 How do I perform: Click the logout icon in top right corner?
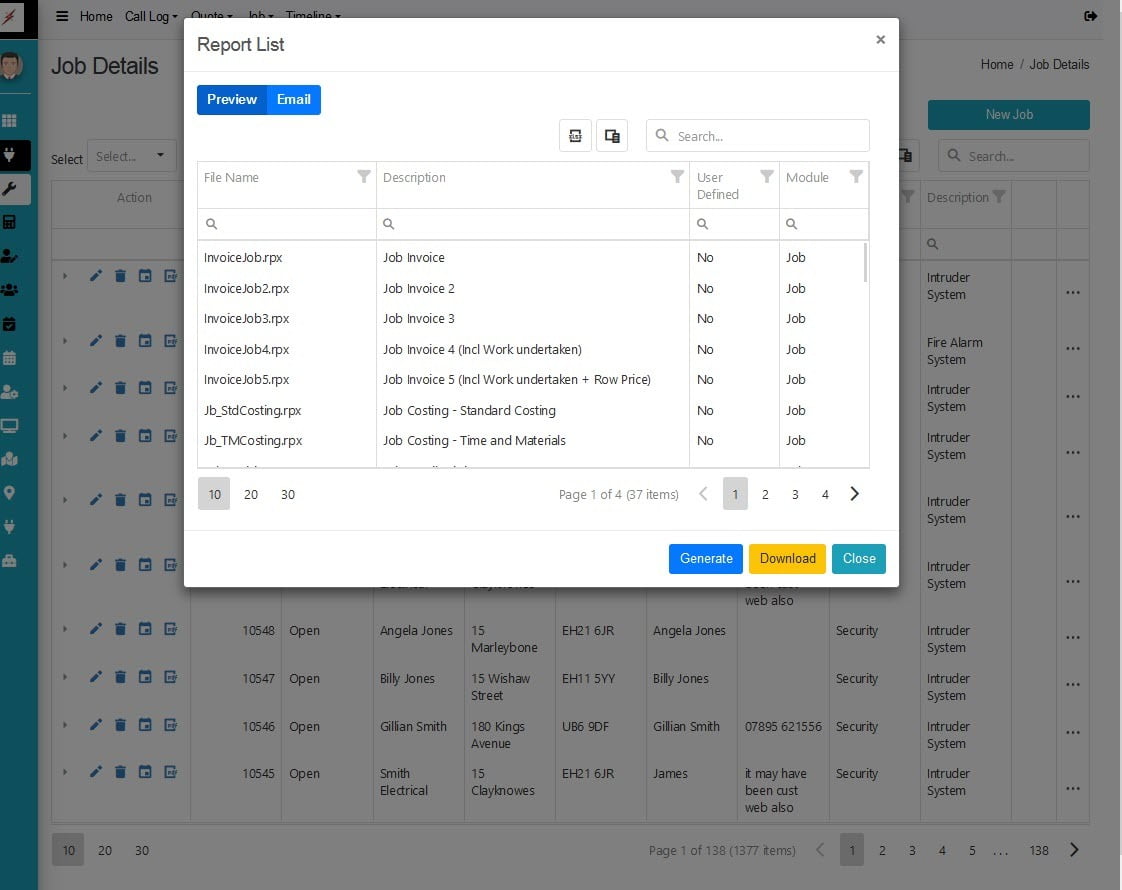1090,16
